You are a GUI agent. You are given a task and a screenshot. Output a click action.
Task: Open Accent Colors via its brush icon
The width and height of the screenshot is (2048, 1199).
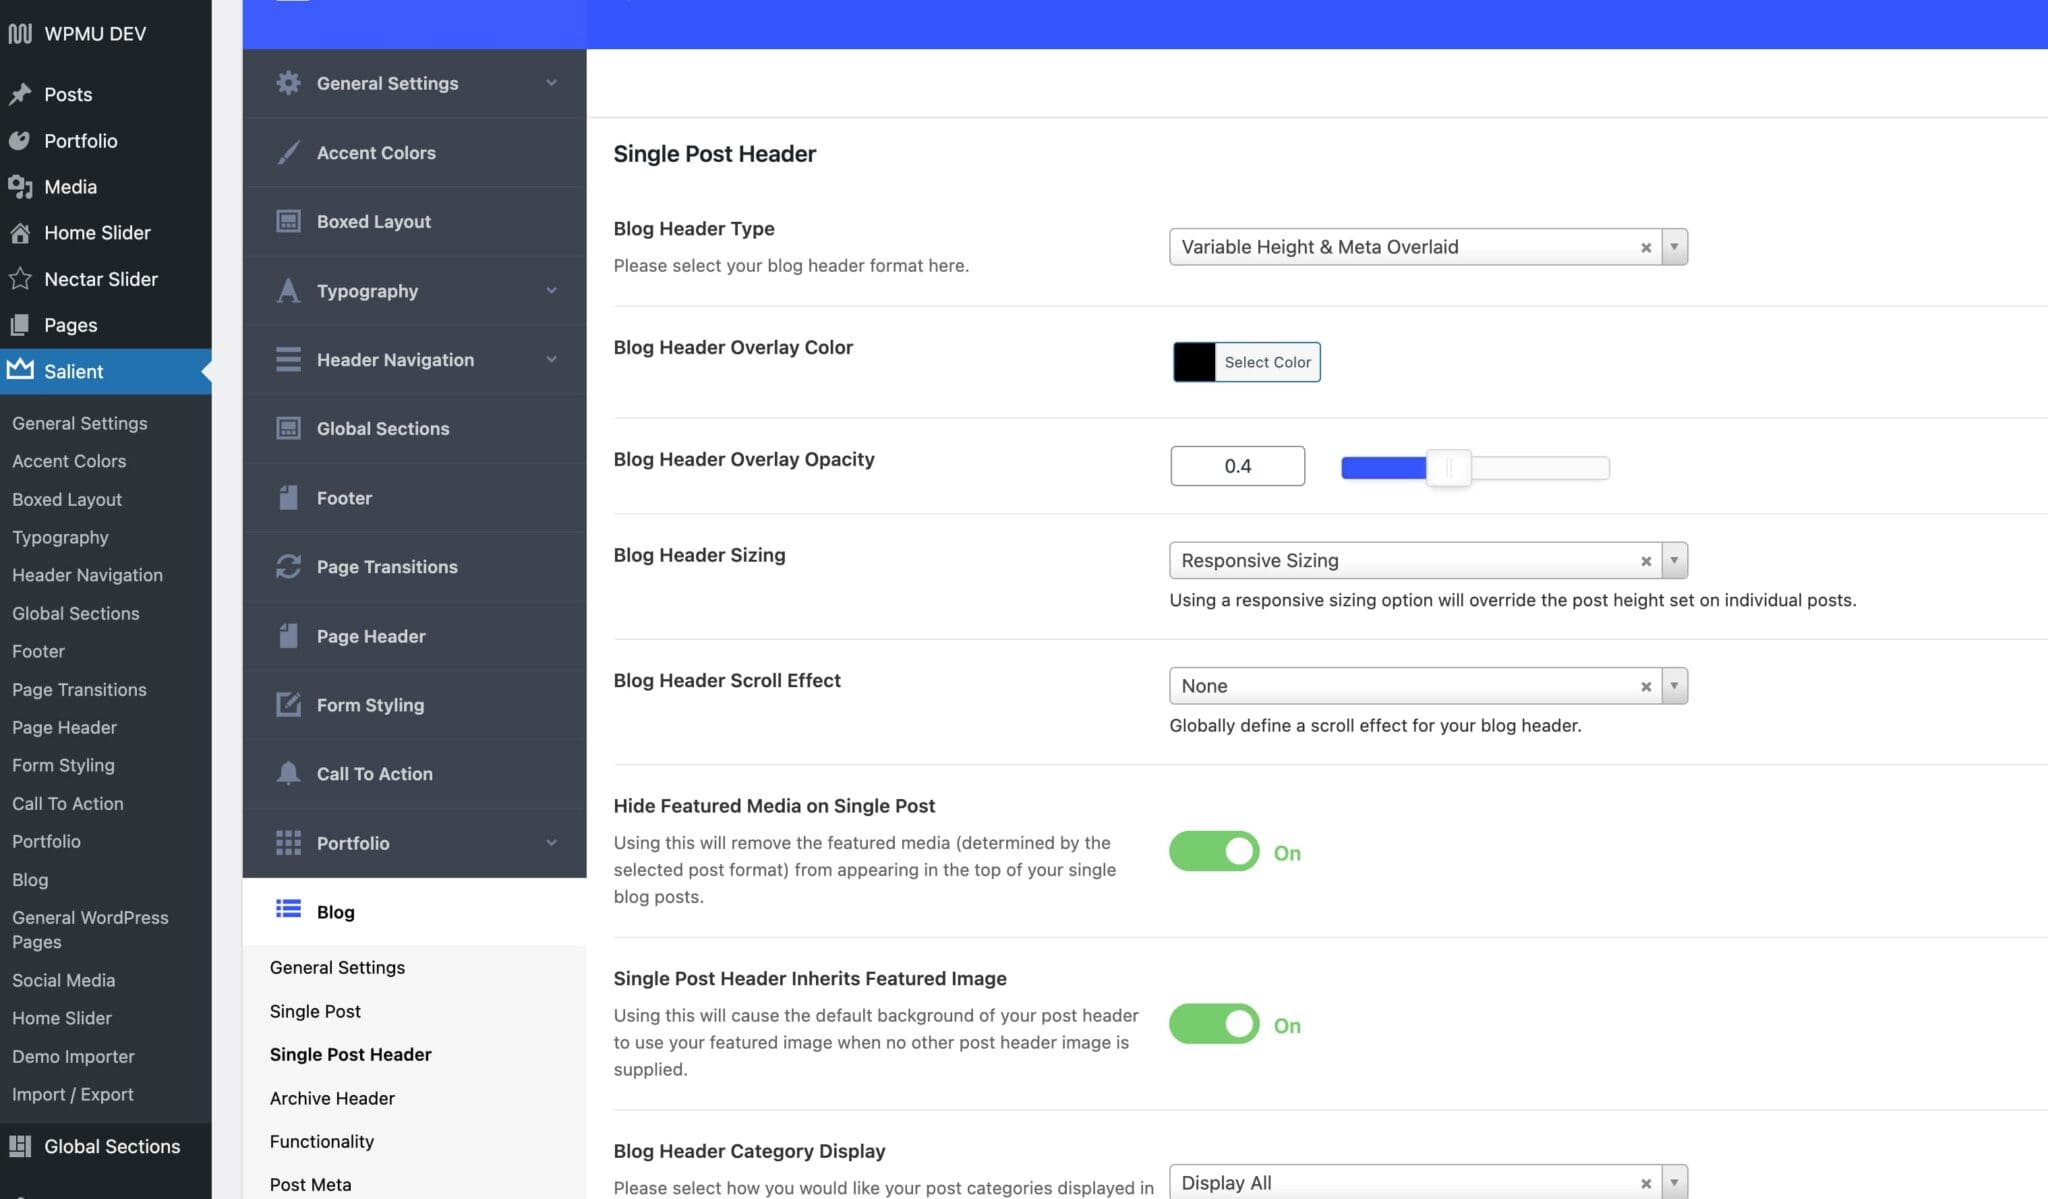click(288, 152)
